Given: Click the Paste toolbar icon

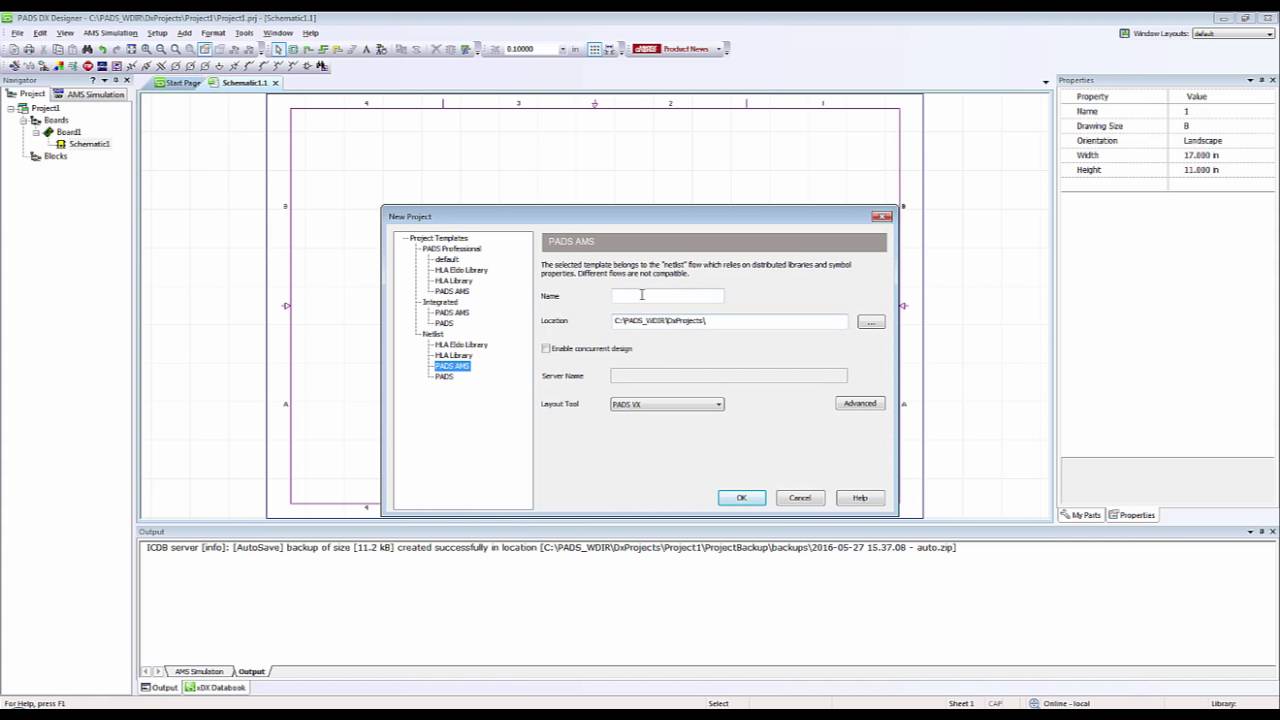Looking at the screenshot, I should click(72, 49).
